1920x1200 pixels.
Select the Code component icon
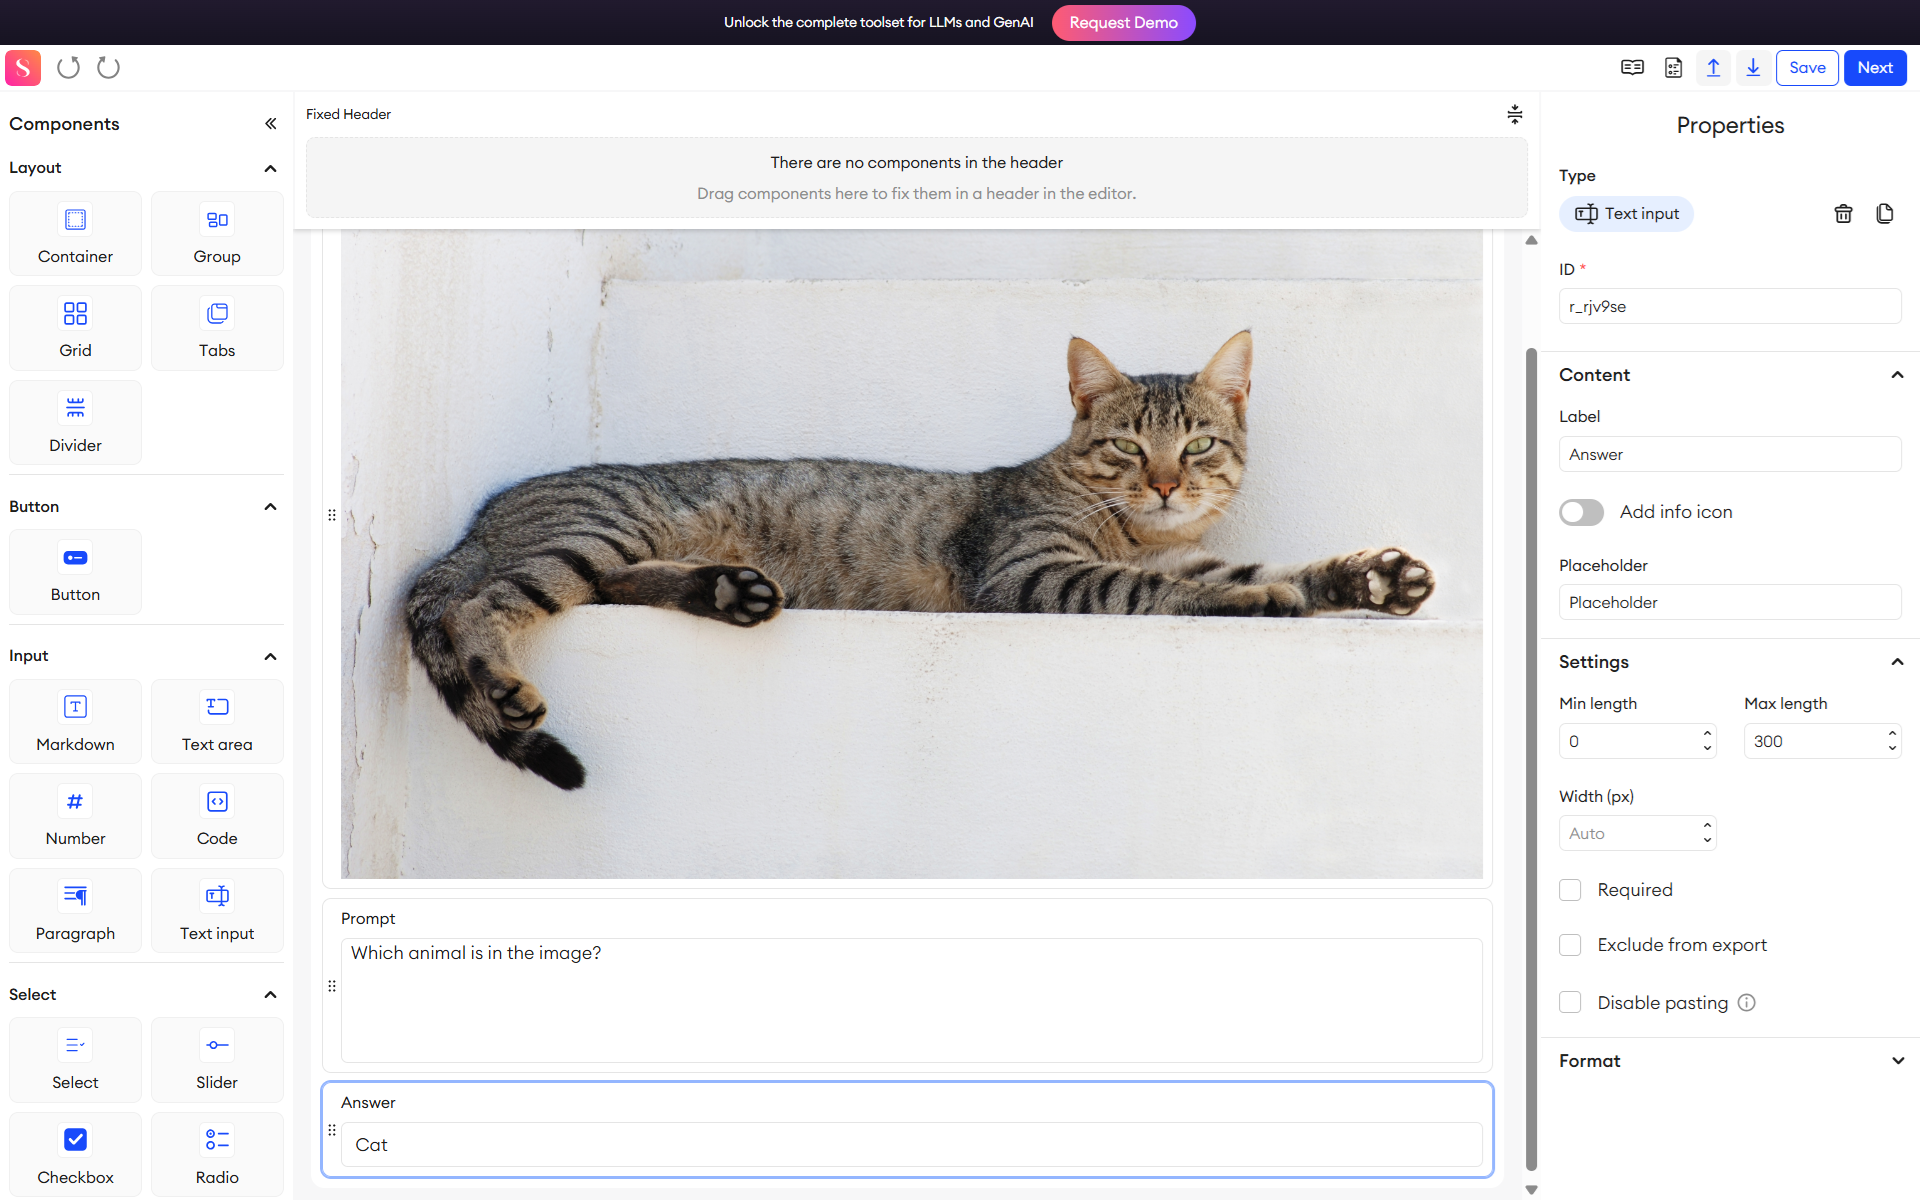point(217,801)
